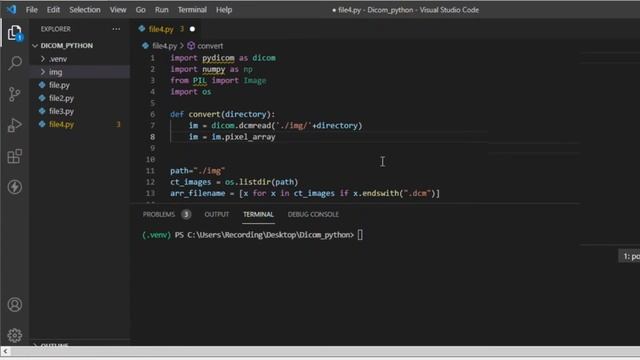Click the EXPLORER panel title
The width and height of the screenshot is (640, 360).
pos(56,29)
